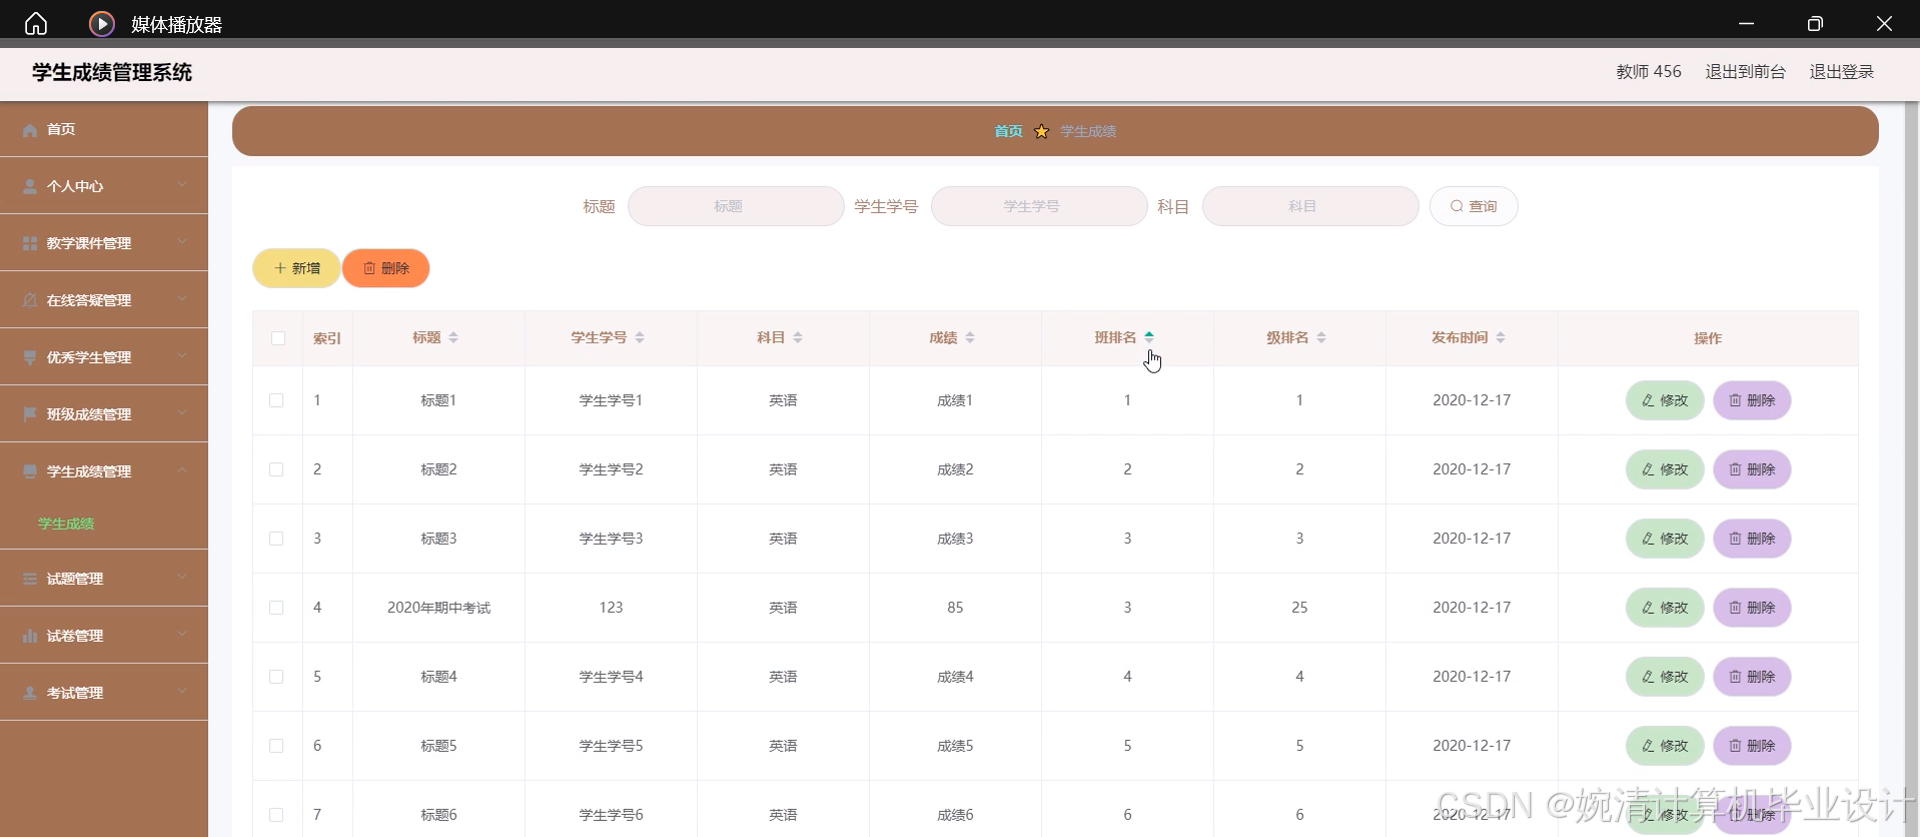Check the box for row 标题3
This screenshot has height=837, width=1920.
point(276,538)
